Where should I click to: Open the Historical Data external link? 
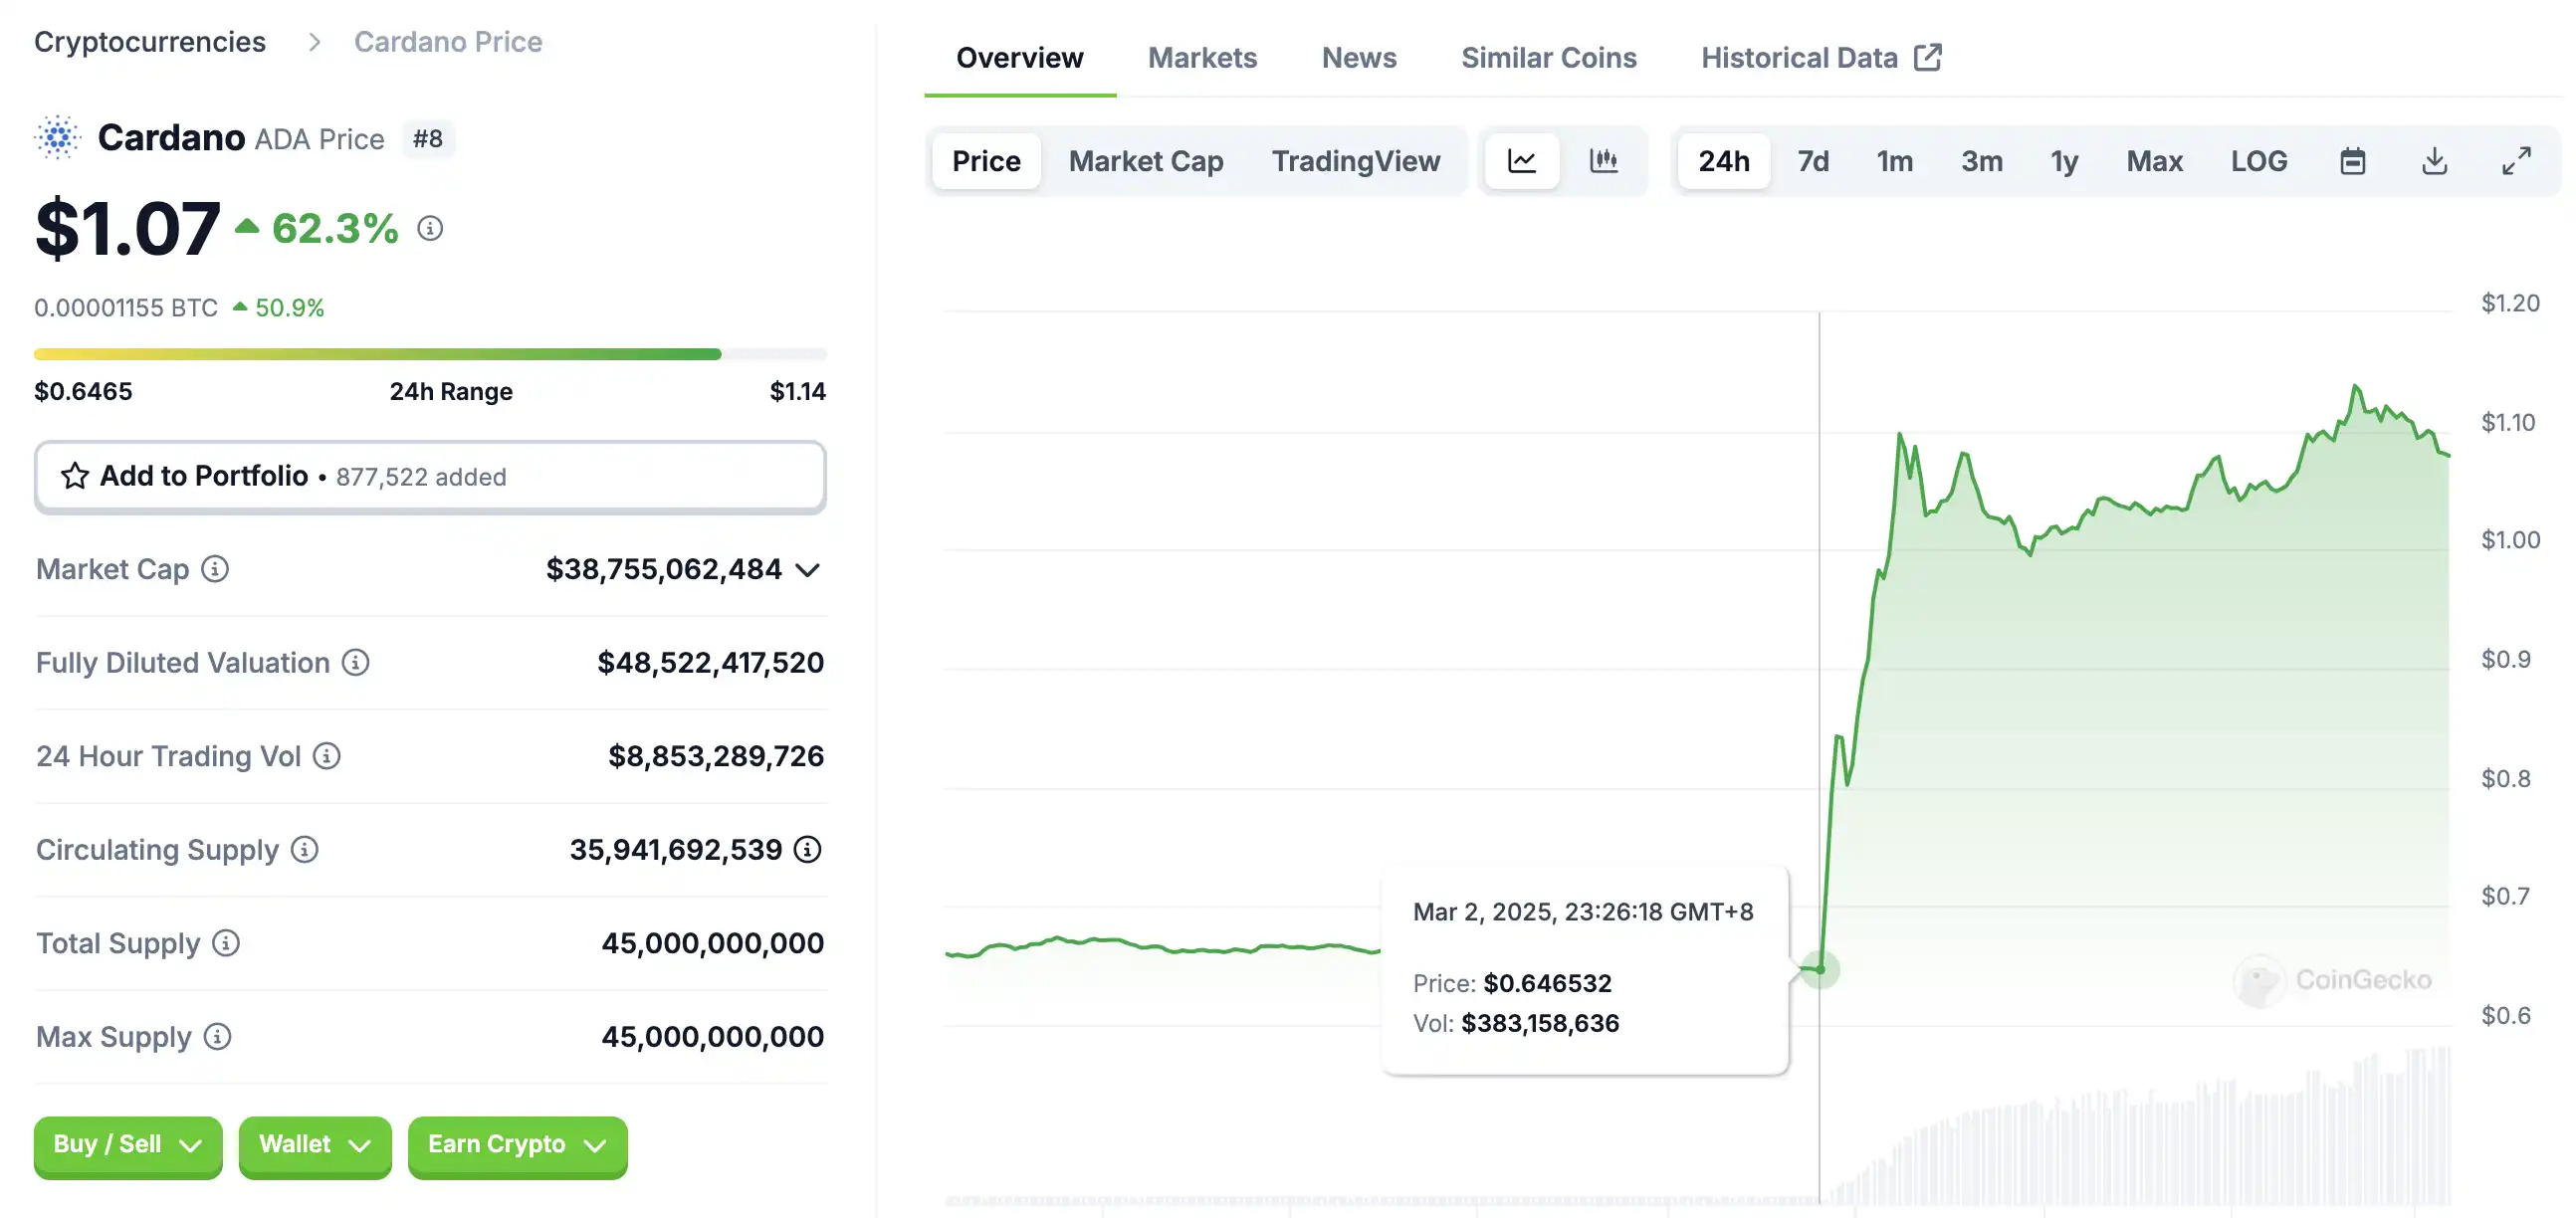click(x=1820, y=58)
